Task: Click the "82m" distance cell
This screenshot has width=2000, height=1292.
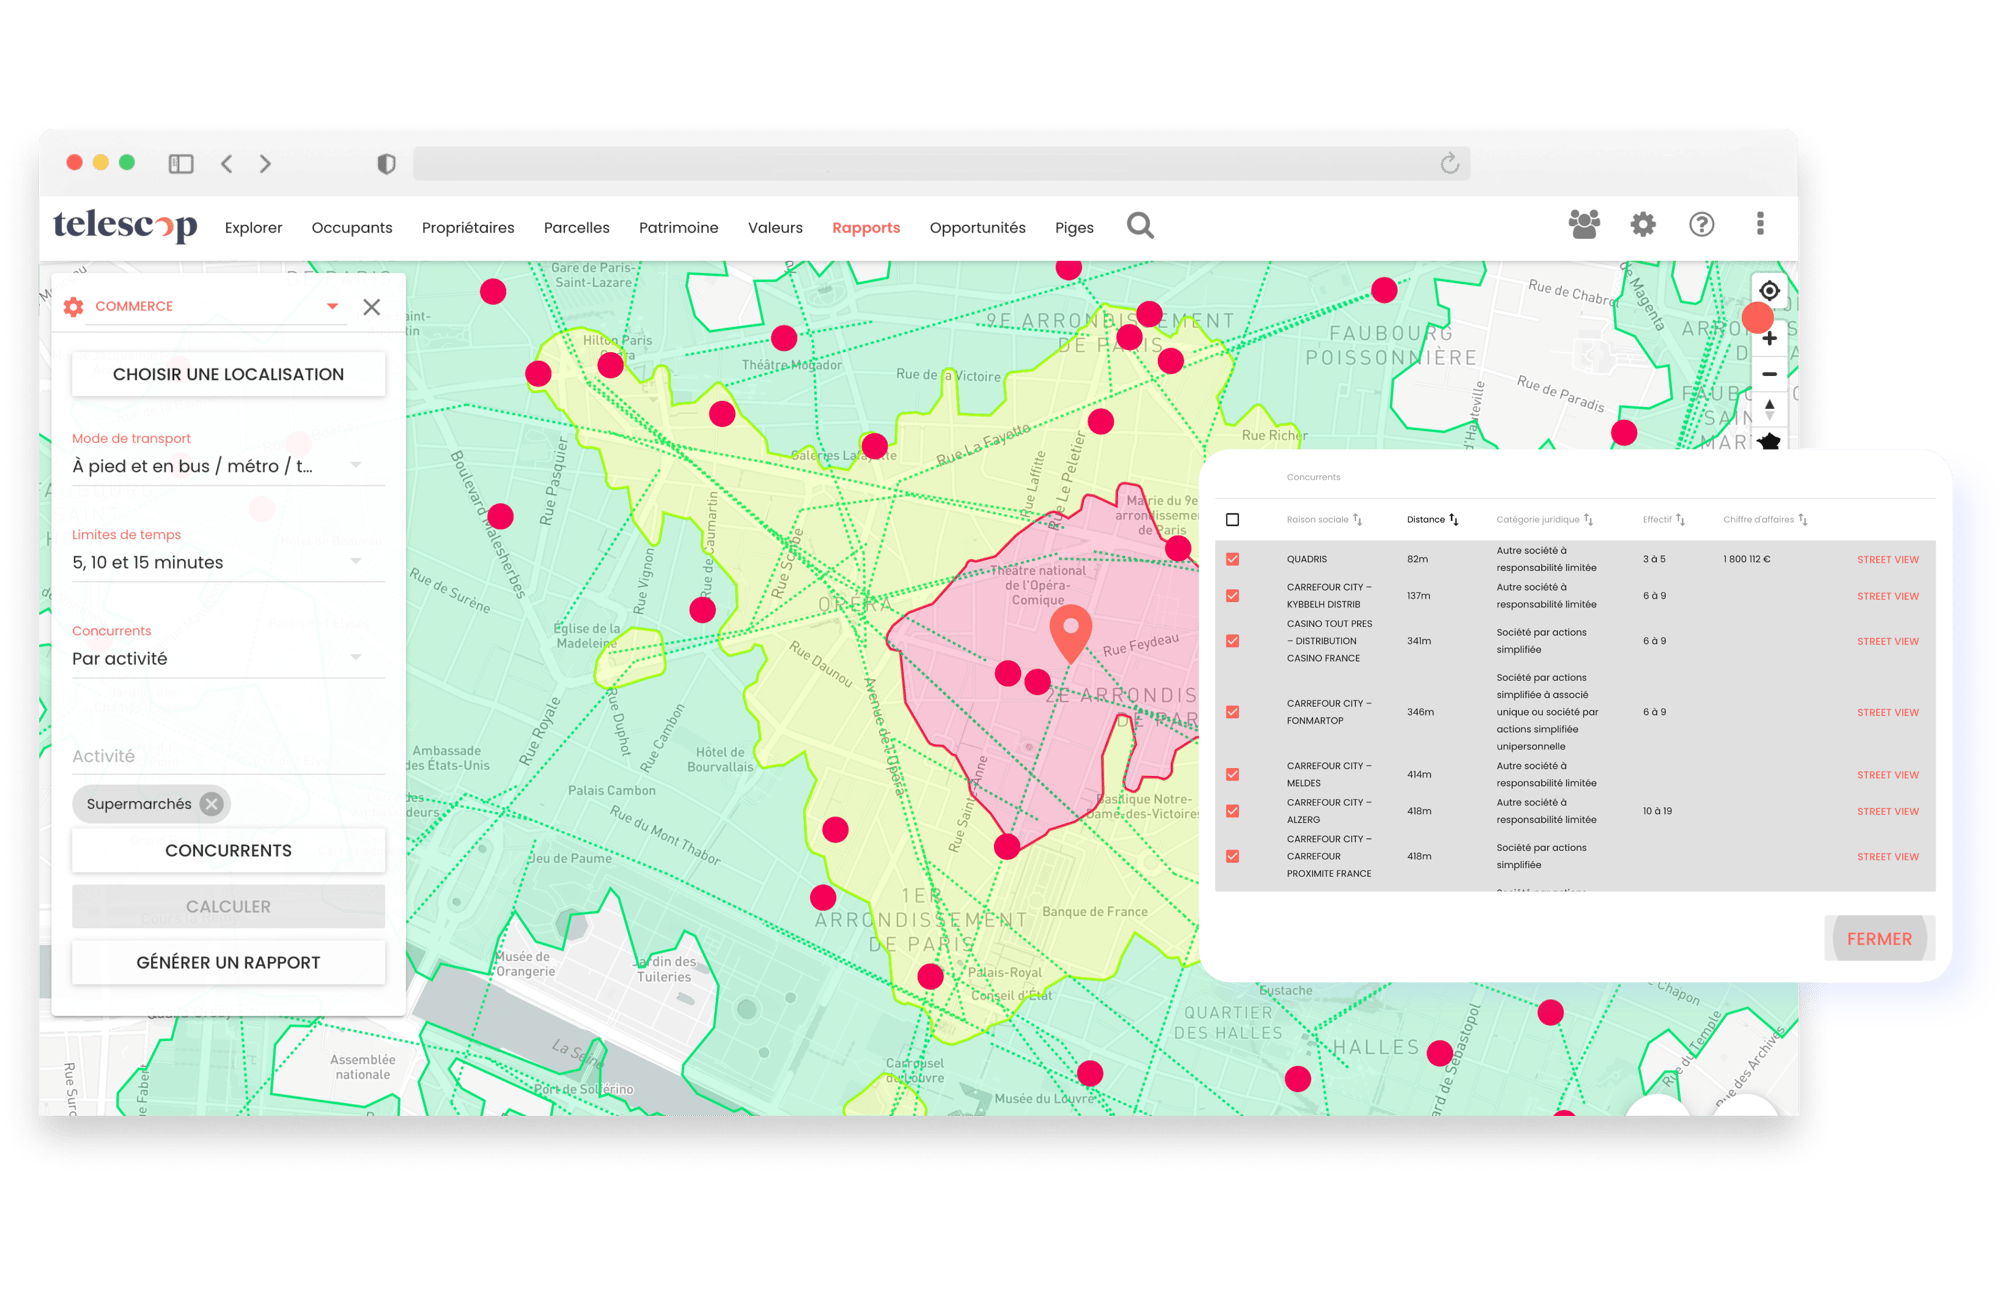Action: [x=1417, y=559]
